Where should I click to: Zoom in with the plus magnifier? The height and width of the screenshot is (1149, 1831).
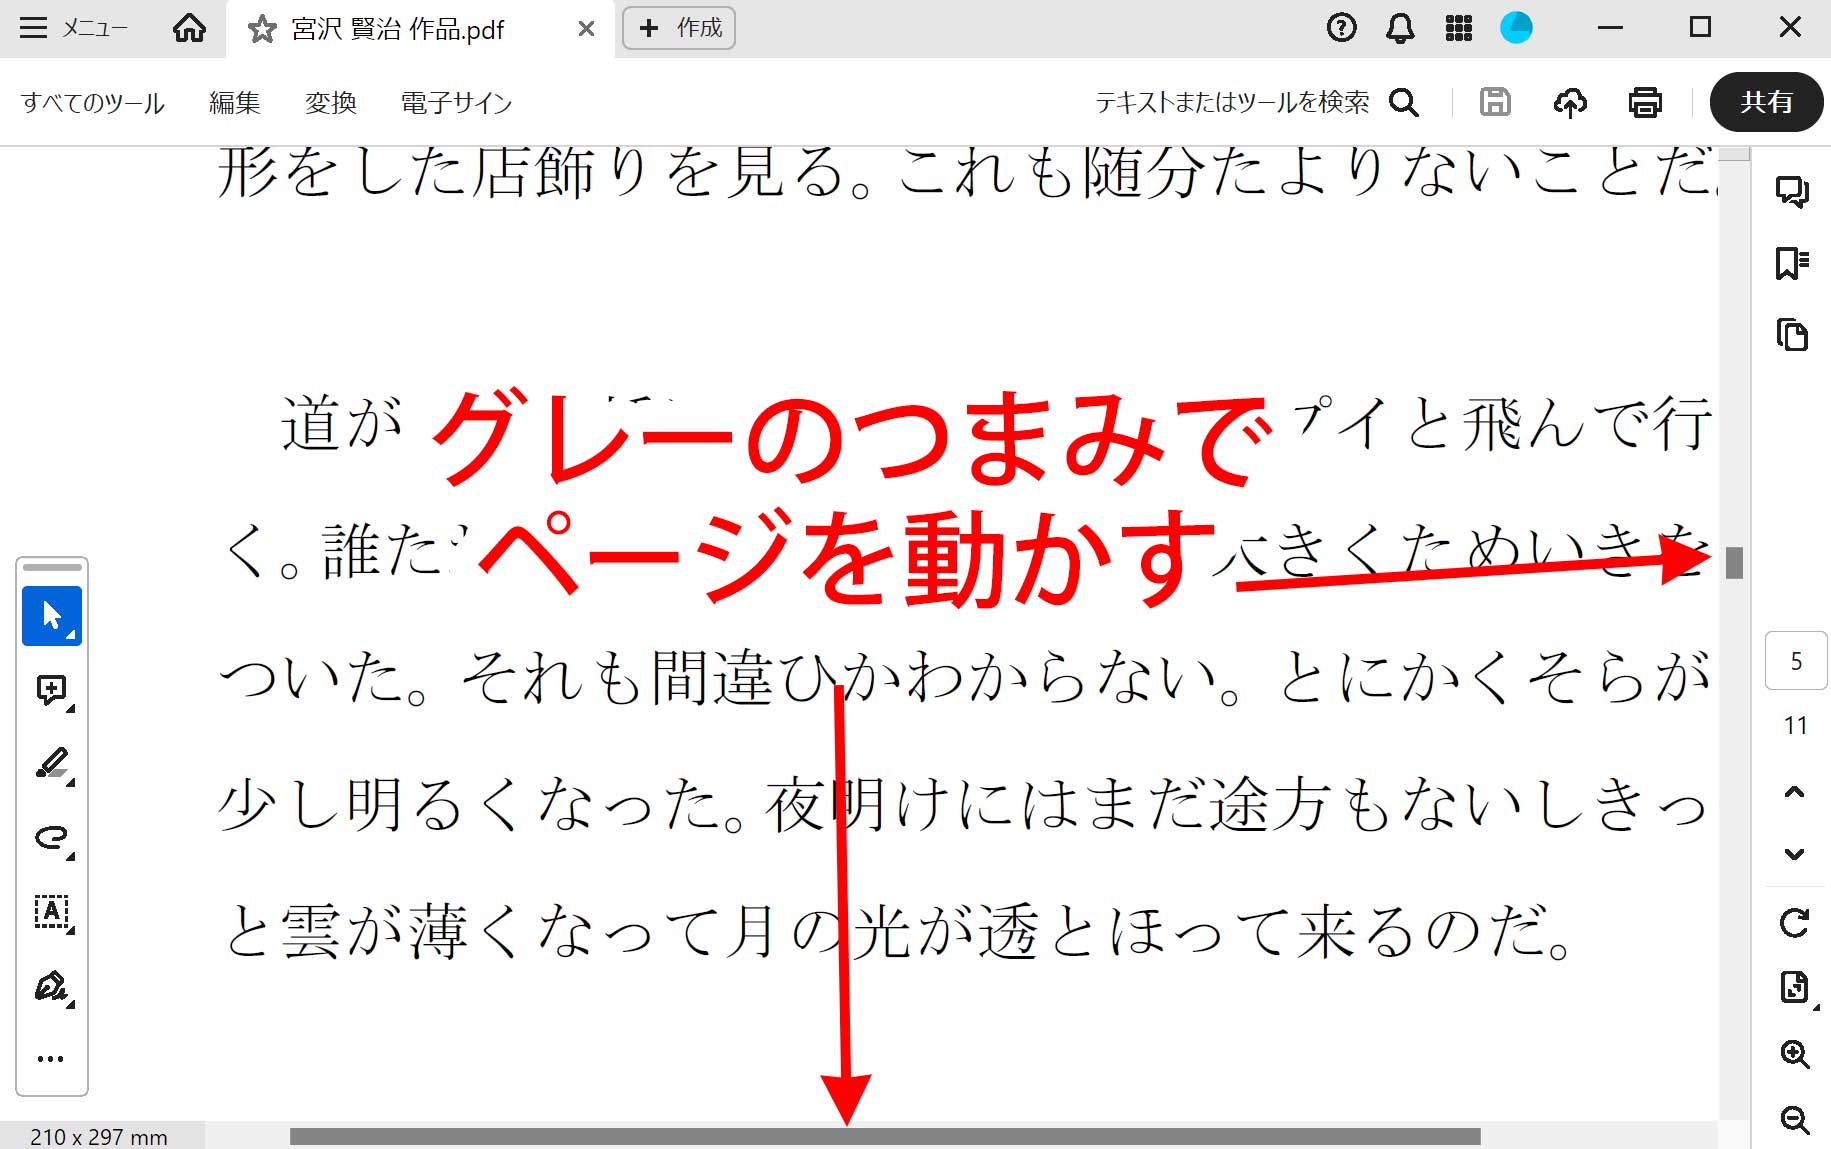(x=1795, y=1054)
